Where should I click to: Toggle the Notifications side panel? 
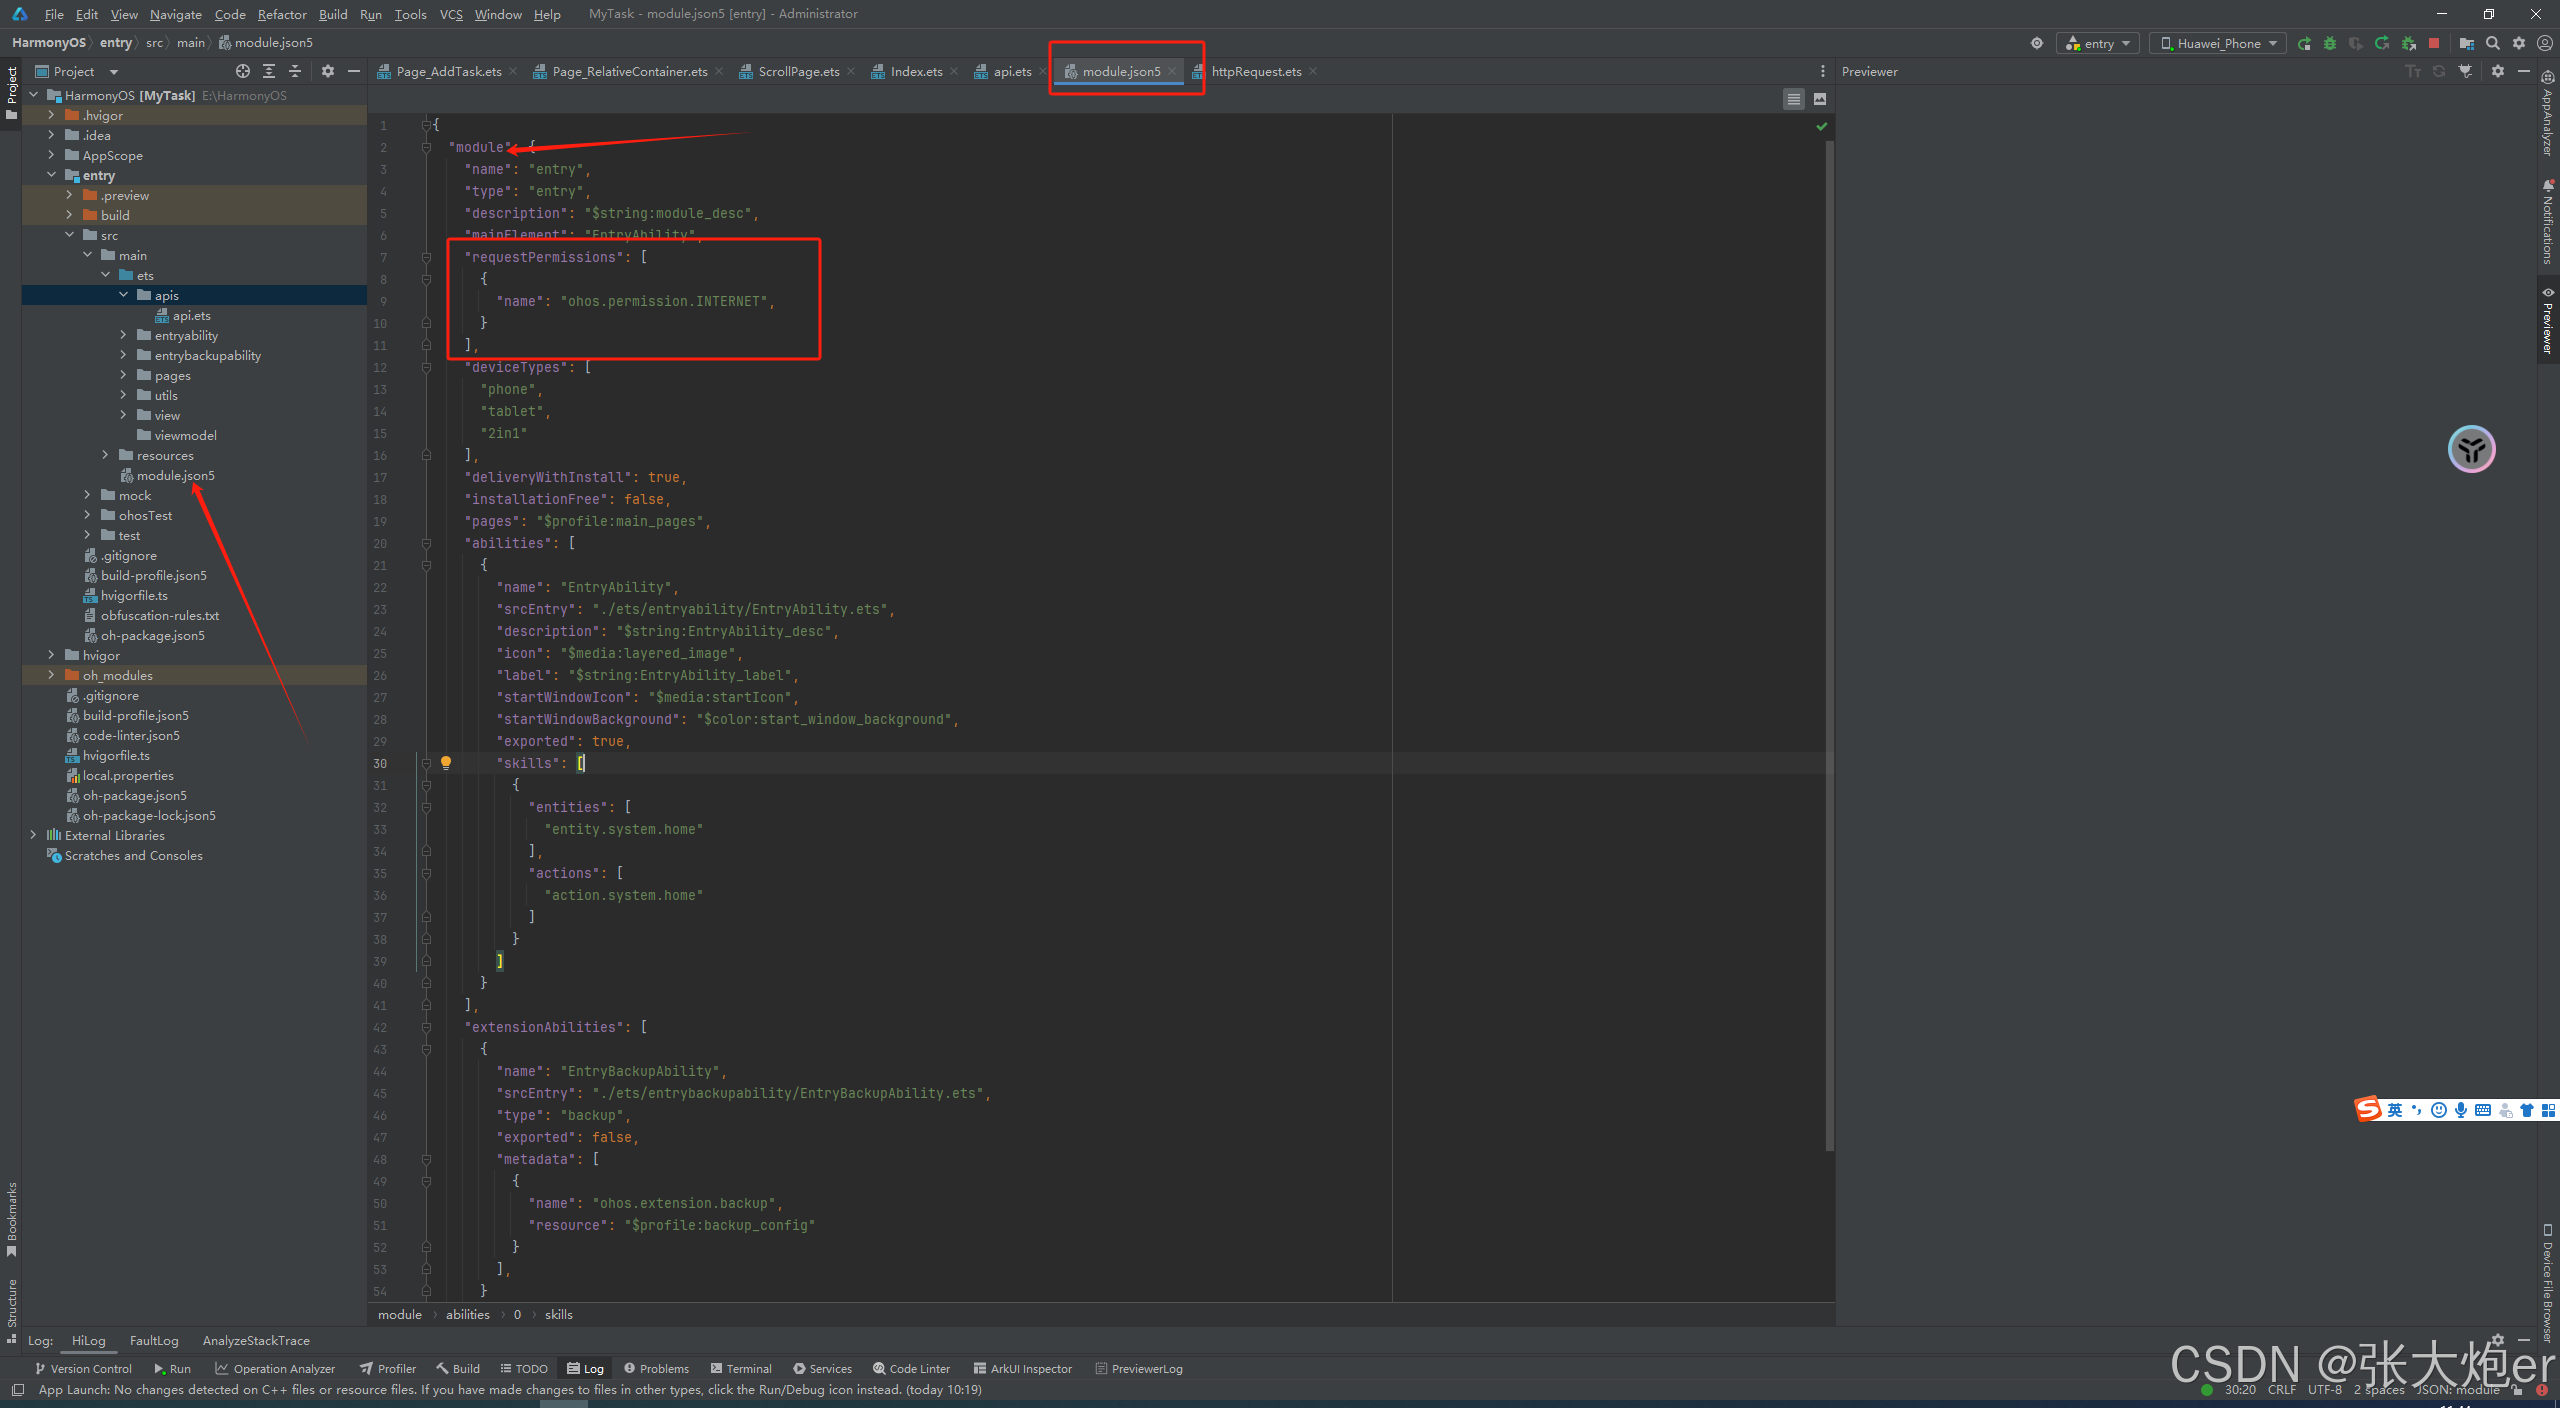point(2548,222)
